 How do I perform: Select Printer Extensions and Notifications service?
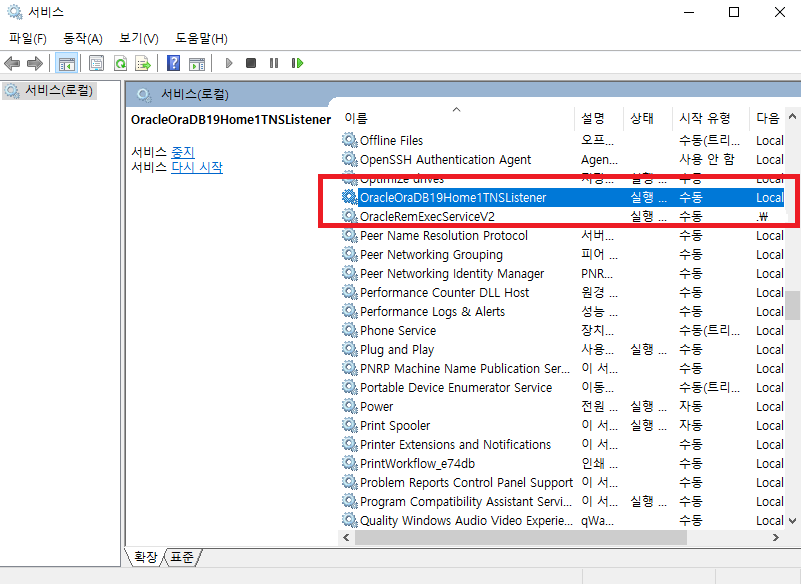point(455,445)
